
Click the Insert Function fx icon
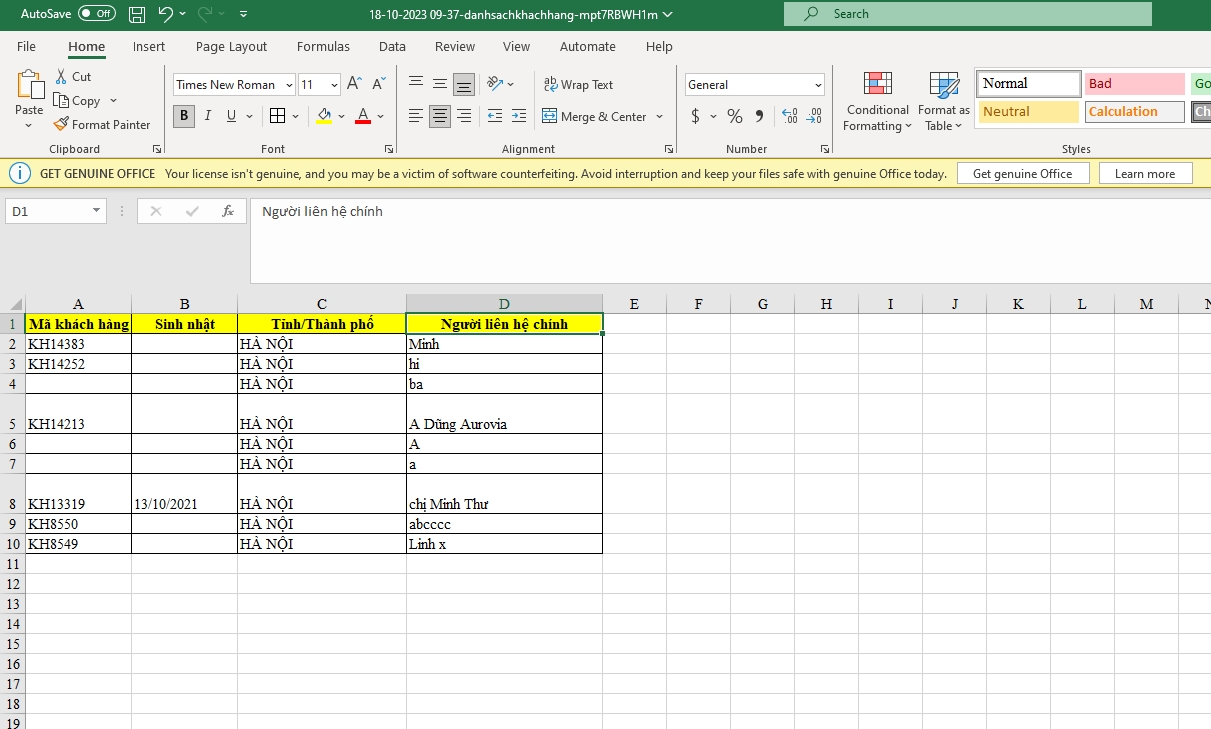(x=228, y=211)
